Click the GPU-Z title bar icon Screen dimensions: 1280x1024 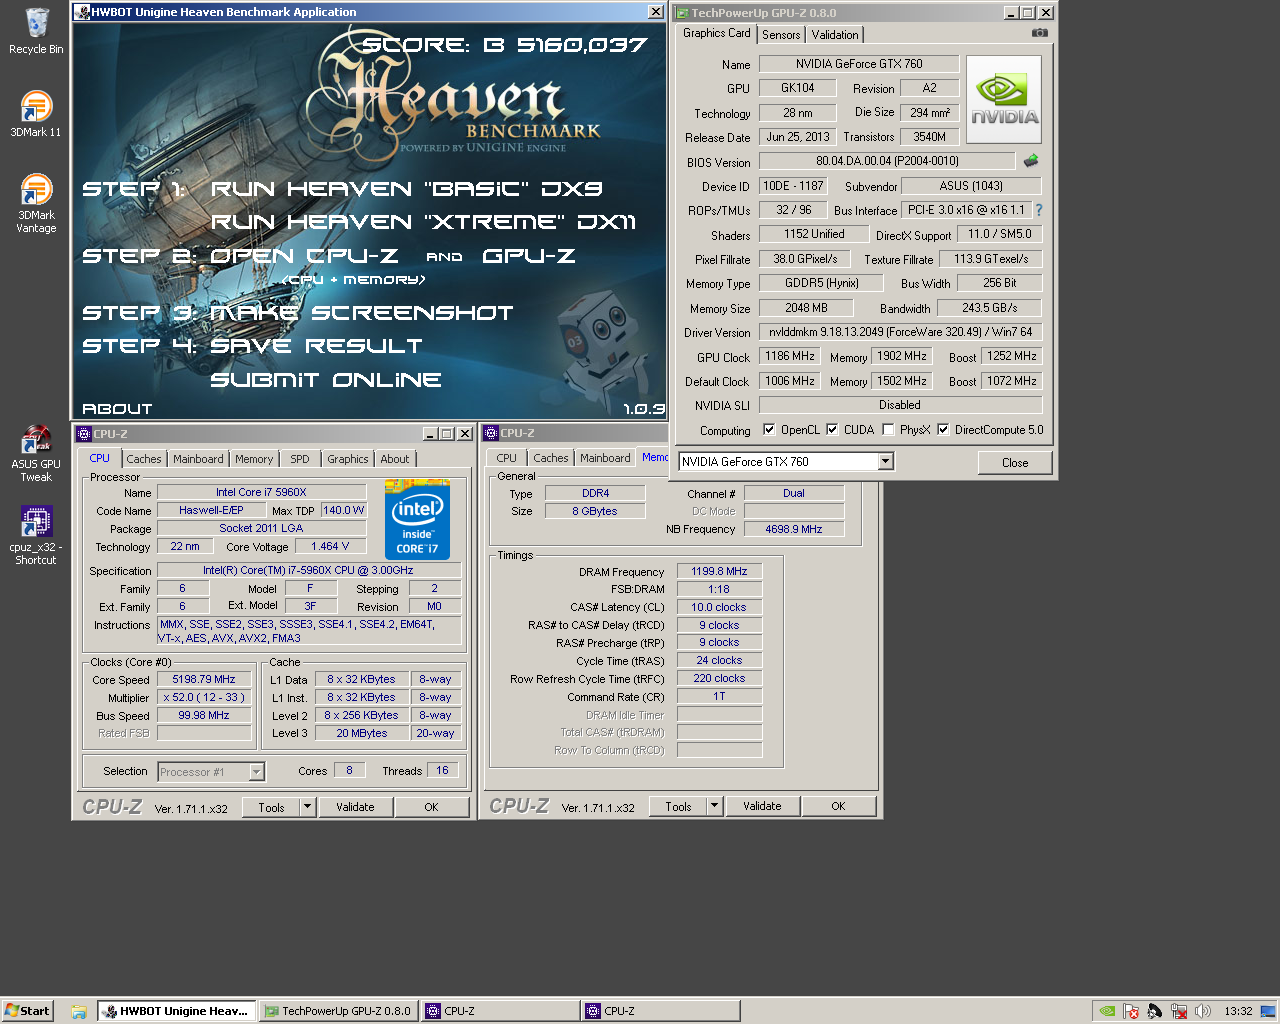682,13
